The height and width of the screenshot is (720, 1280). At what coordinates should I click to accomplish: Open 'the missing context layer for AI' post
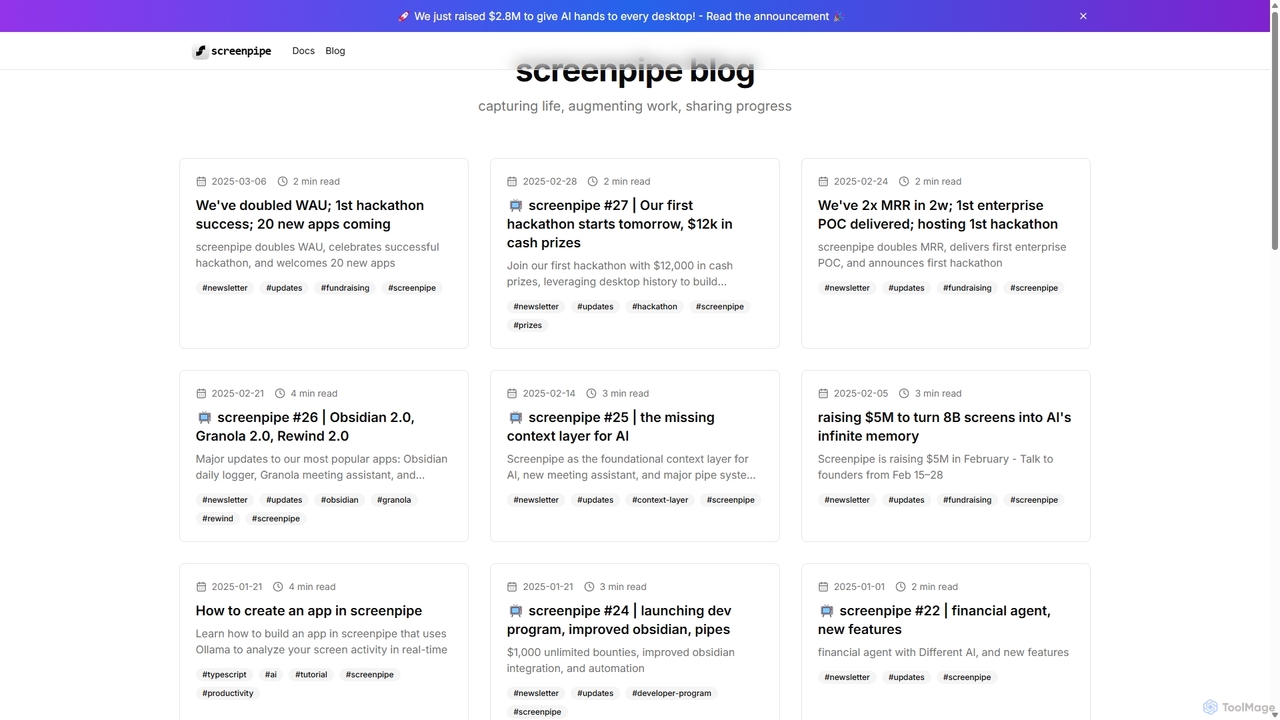(611, 427)
